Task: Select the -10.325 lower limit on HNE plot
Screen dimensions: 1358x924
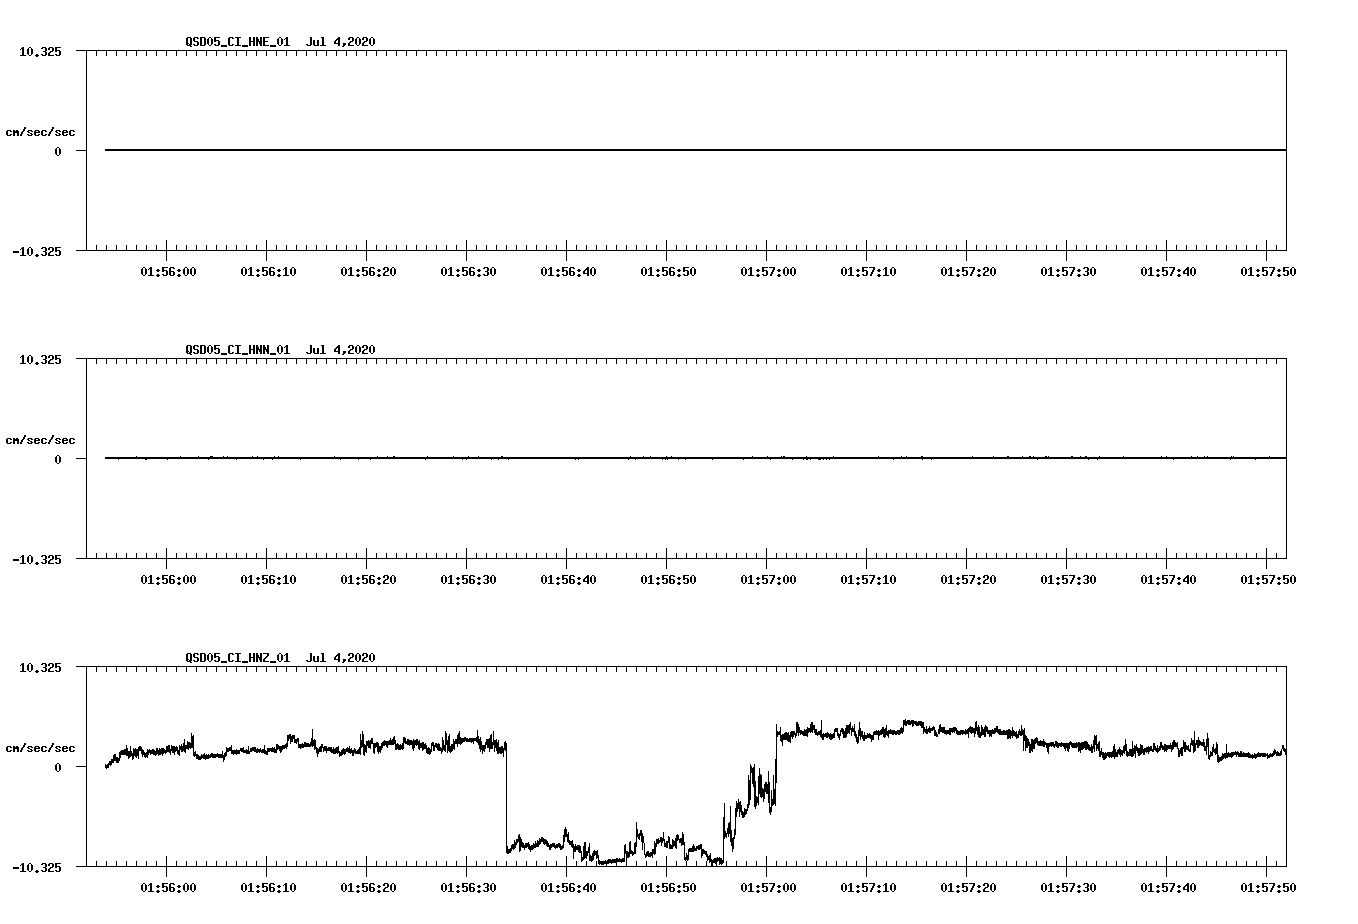Action: click(37, 252)
